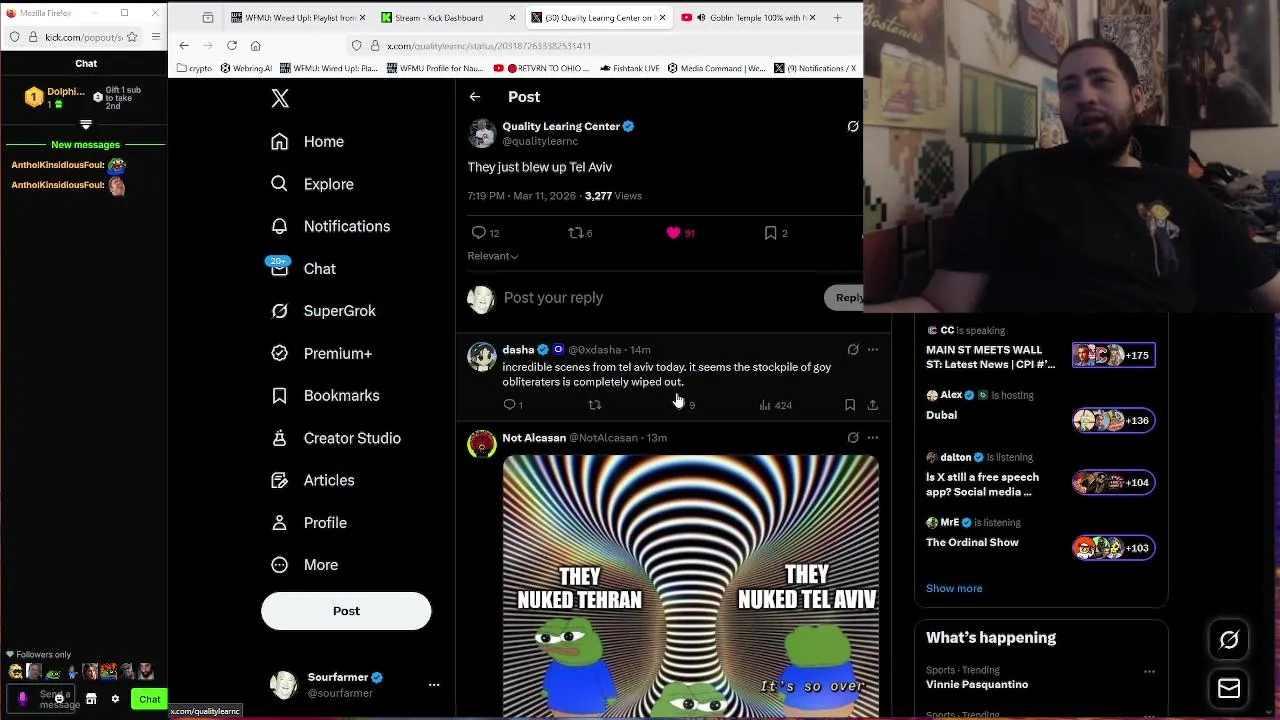Open Kick chat shop icon
Screen dimensions: 1280x720
click(91, 699)
